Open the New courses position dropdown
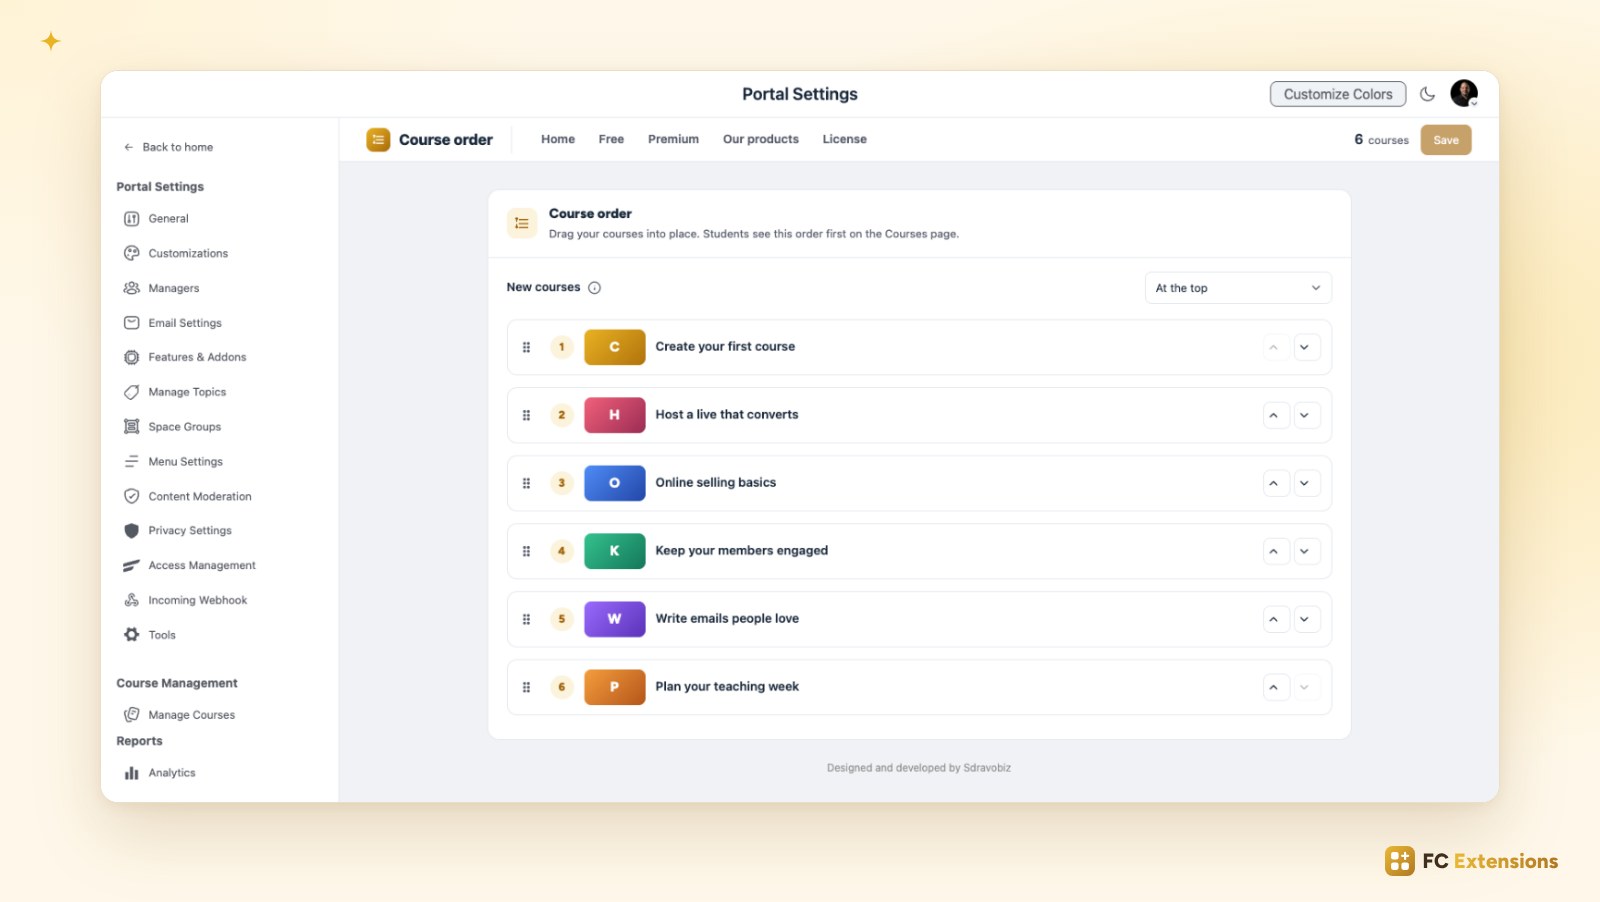Screen dimensions: 1600x902 pyautogui.click(x=1238, y=288)
